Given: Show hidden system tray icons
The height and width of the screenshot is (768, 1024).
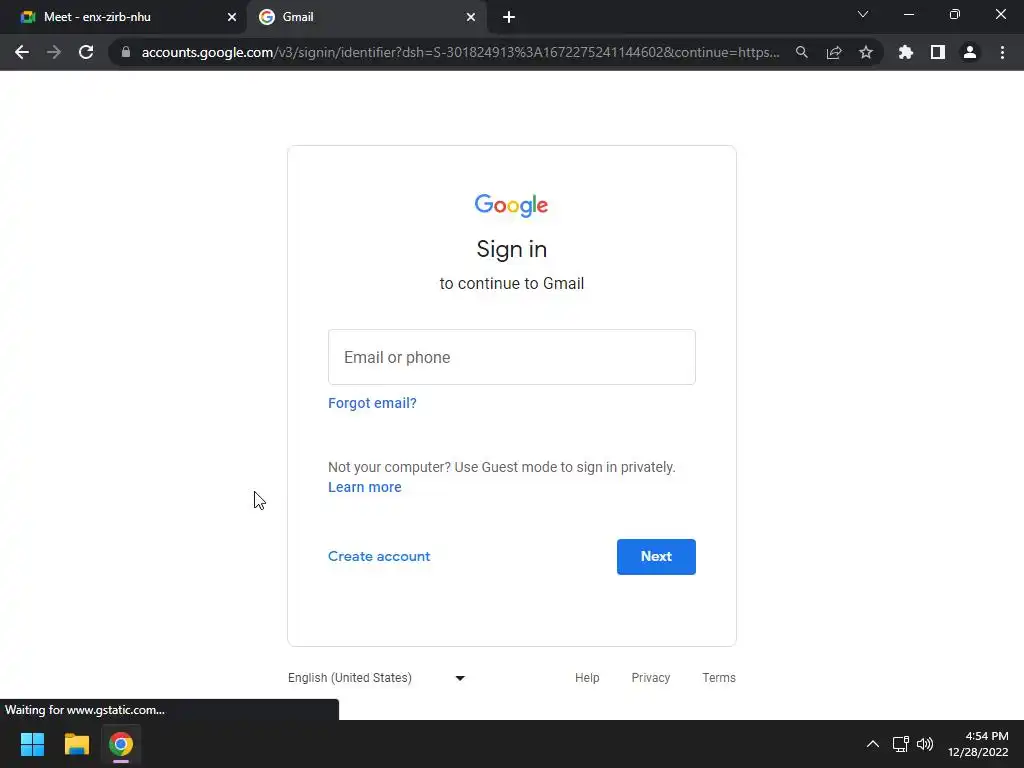Looking at the screenshot, I should pos(872,744).
